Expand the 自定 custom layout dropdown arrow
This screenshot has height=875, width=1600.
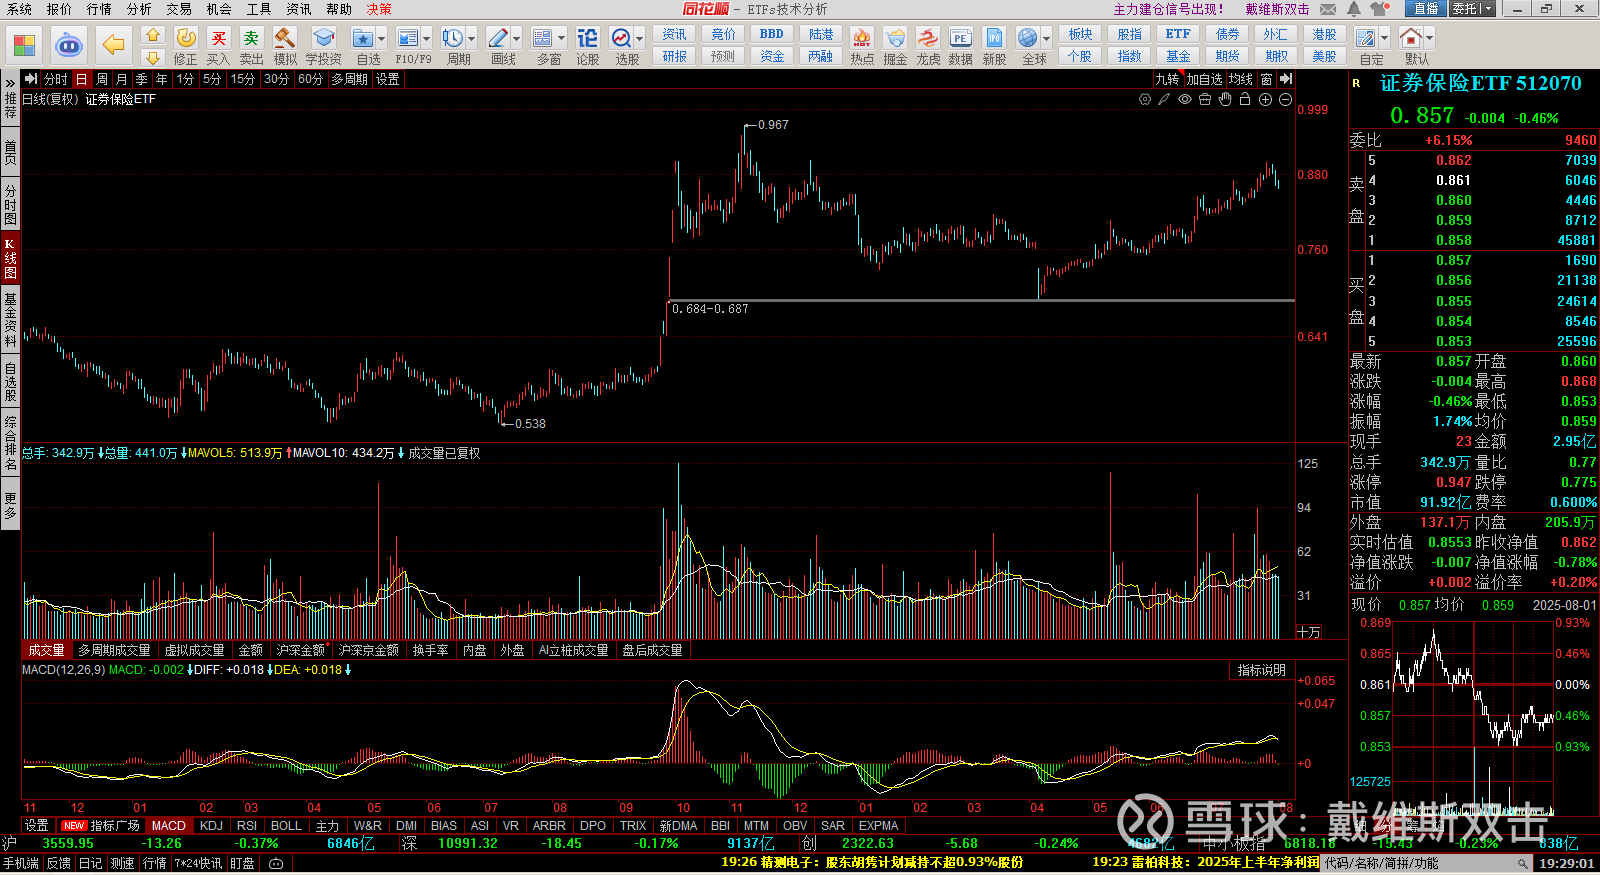point(1384,39)
